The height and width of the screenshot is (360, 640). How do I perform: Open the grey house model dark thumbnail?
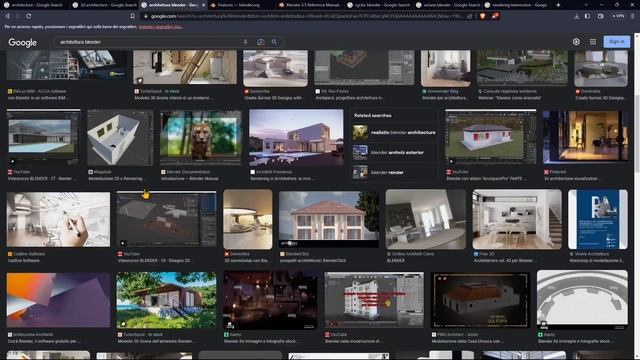(x=480, y=300)
